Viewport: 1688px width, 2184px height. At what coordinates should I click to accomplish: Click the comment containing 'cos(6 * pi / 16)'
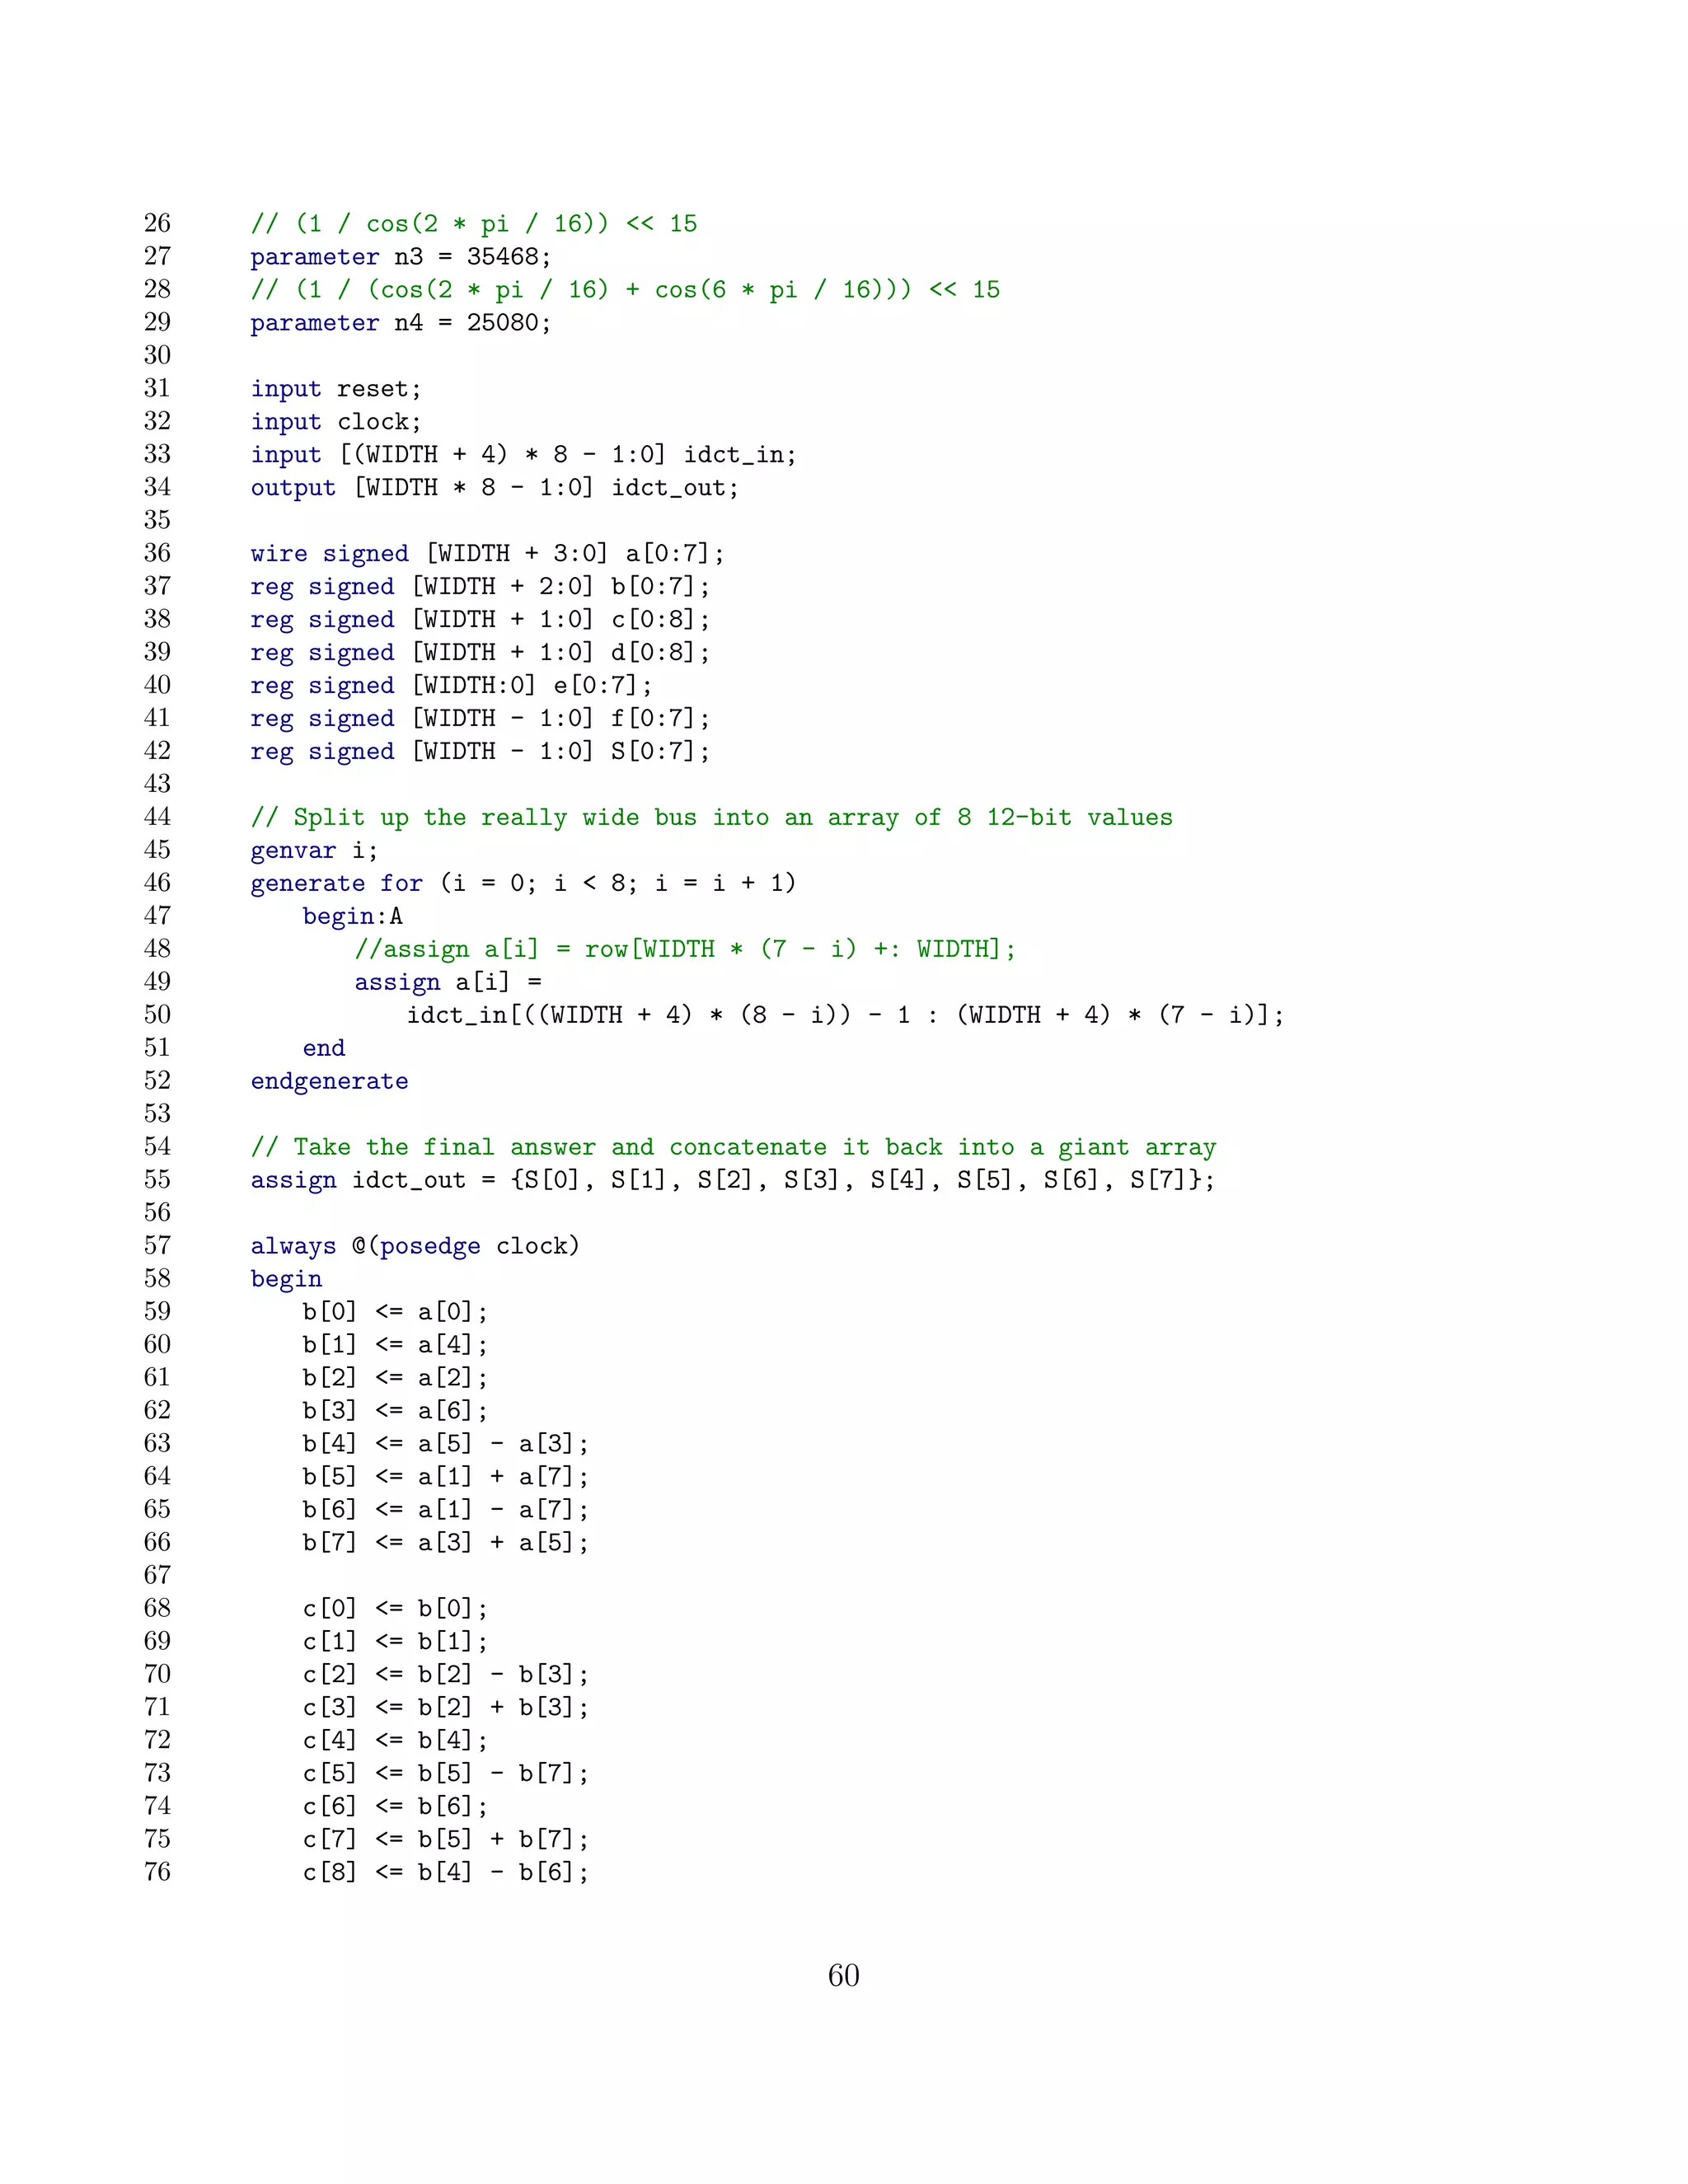625,290
